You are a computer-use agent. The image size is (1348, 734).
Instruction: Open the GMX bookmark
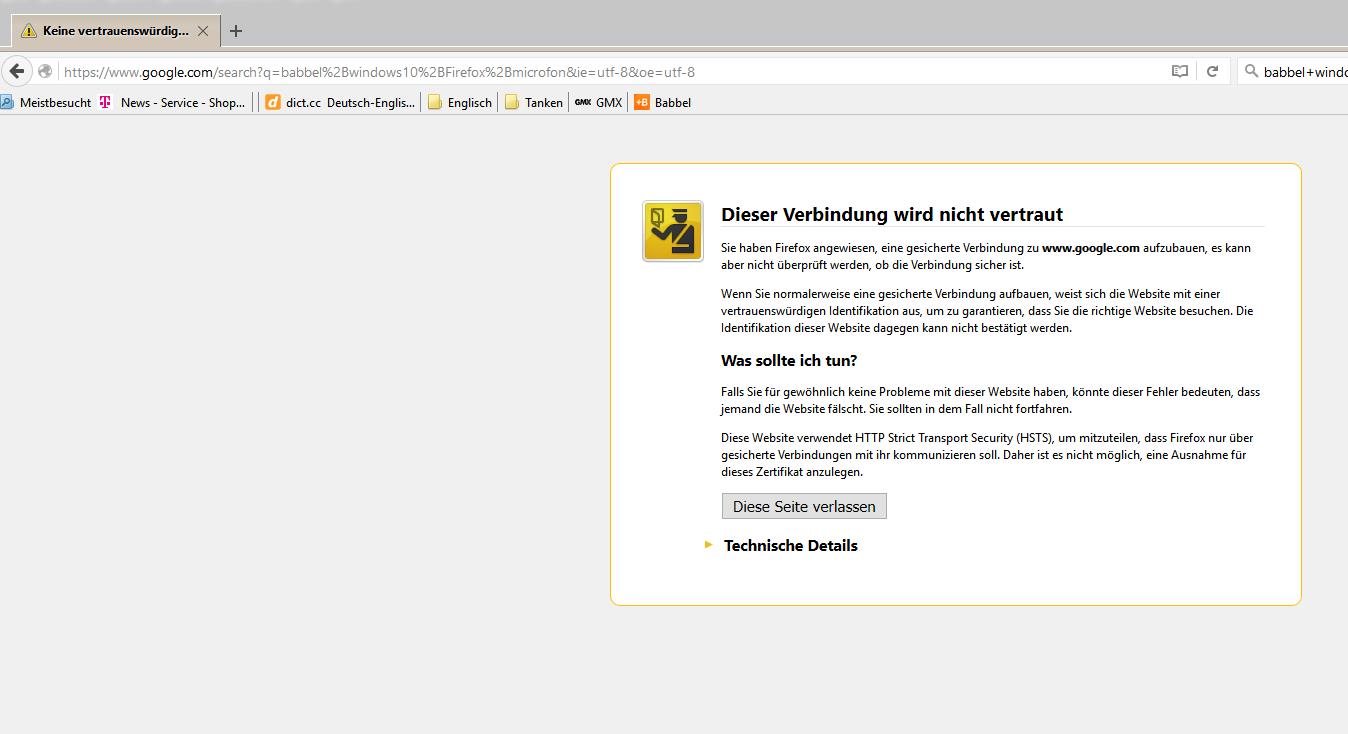[598, 102]
